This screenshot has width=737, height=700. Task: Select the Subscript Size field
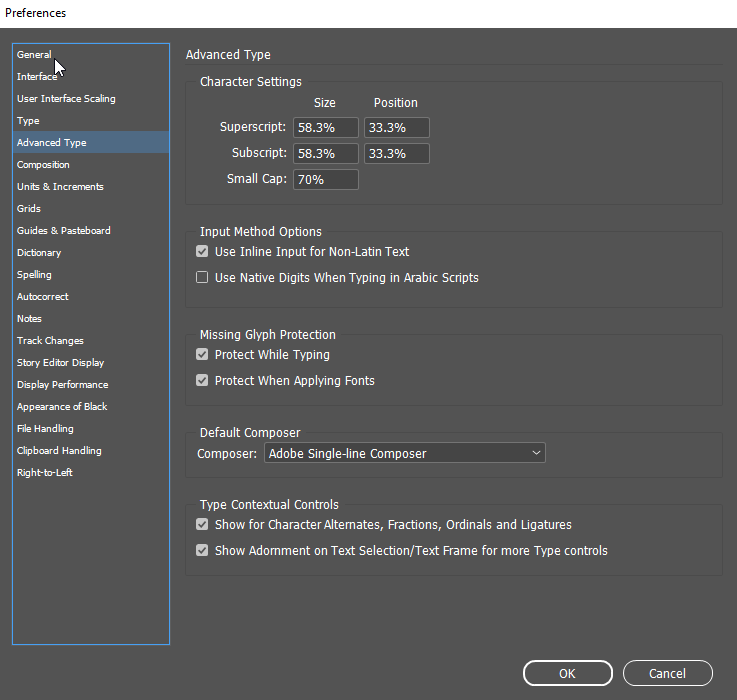[326, 154]
